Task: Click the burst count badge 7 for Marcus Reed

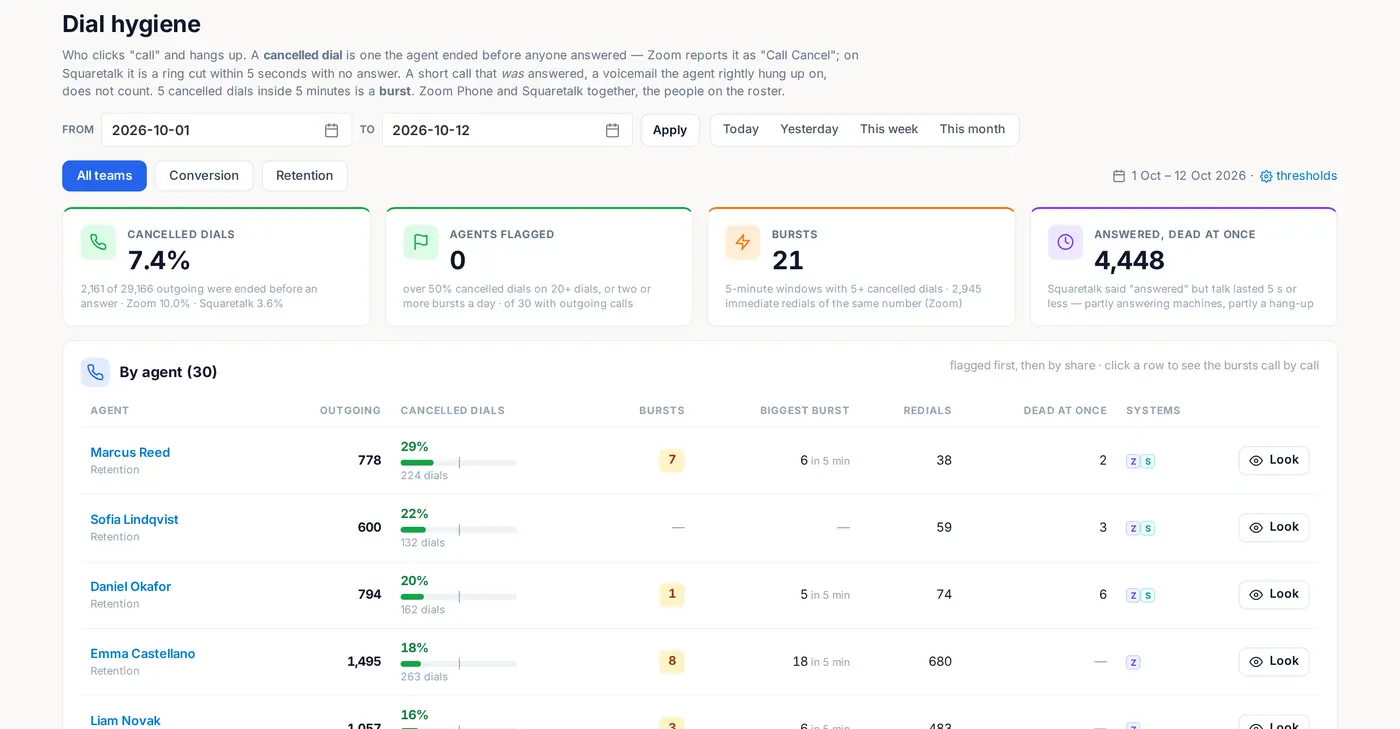Action: pos(672,460)
